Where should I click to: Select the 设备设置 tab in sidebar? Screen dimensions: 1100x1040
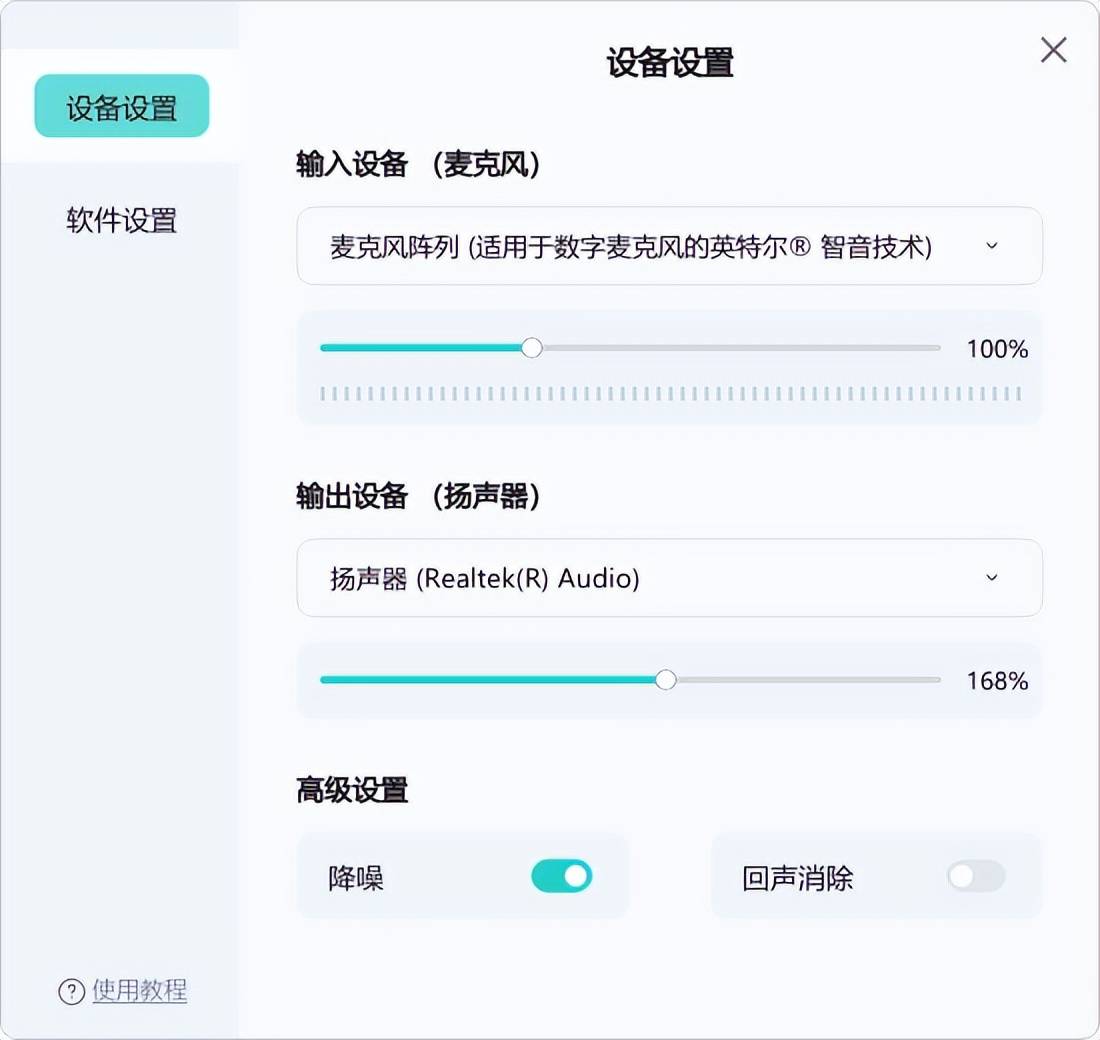click(122, 106)
